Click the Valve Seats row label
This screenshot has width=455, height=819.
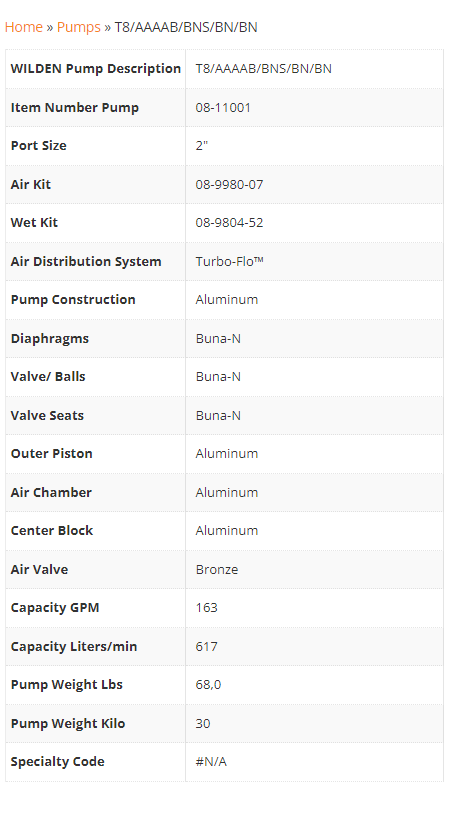point(47,416)
